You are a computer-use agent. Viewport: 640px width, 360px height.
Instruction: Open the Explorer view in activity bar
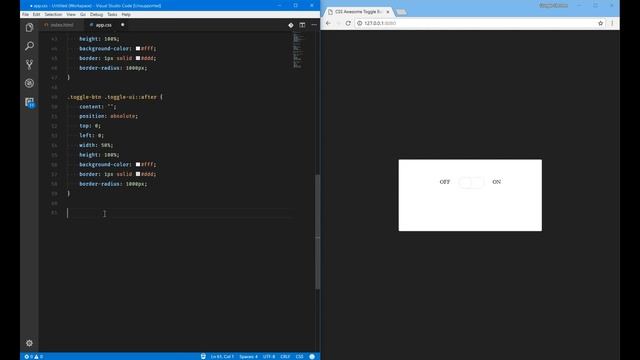(x=29, y=27)
